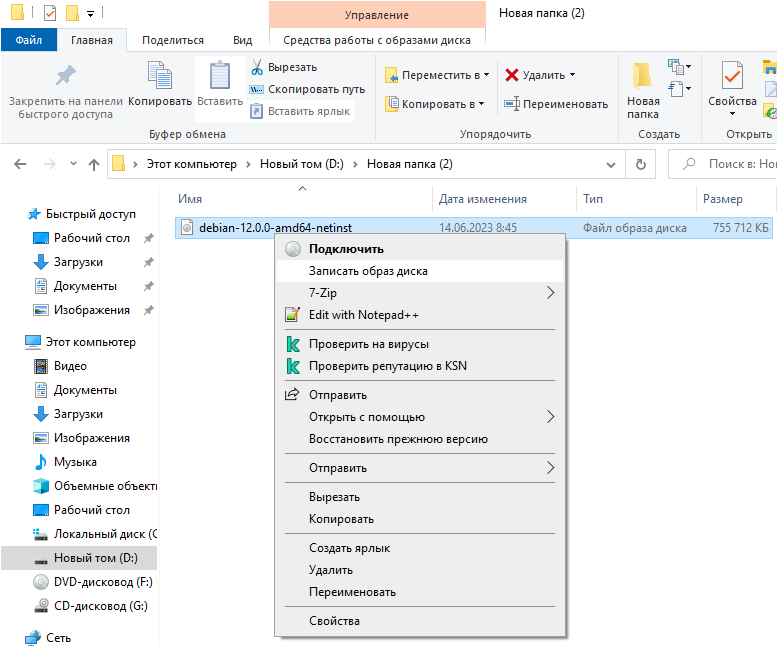Viewport: 777px width, 646px height.
Task: Sort by the Тип column header
Action: [593, 199]
